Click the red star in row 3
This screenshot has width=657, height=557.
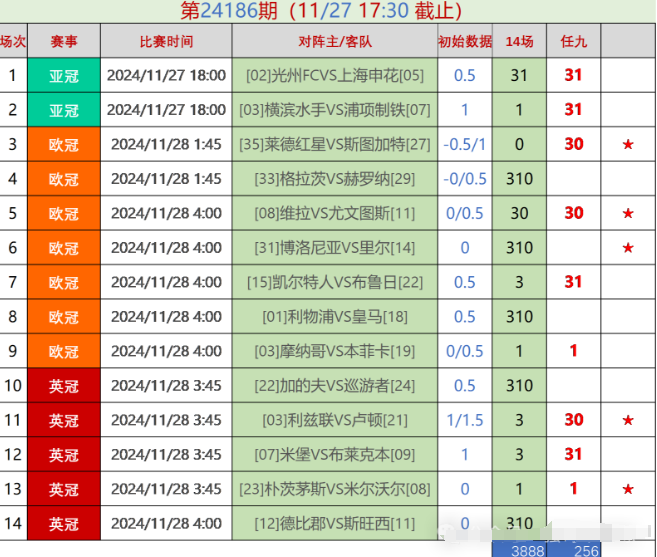pos(627,144)
